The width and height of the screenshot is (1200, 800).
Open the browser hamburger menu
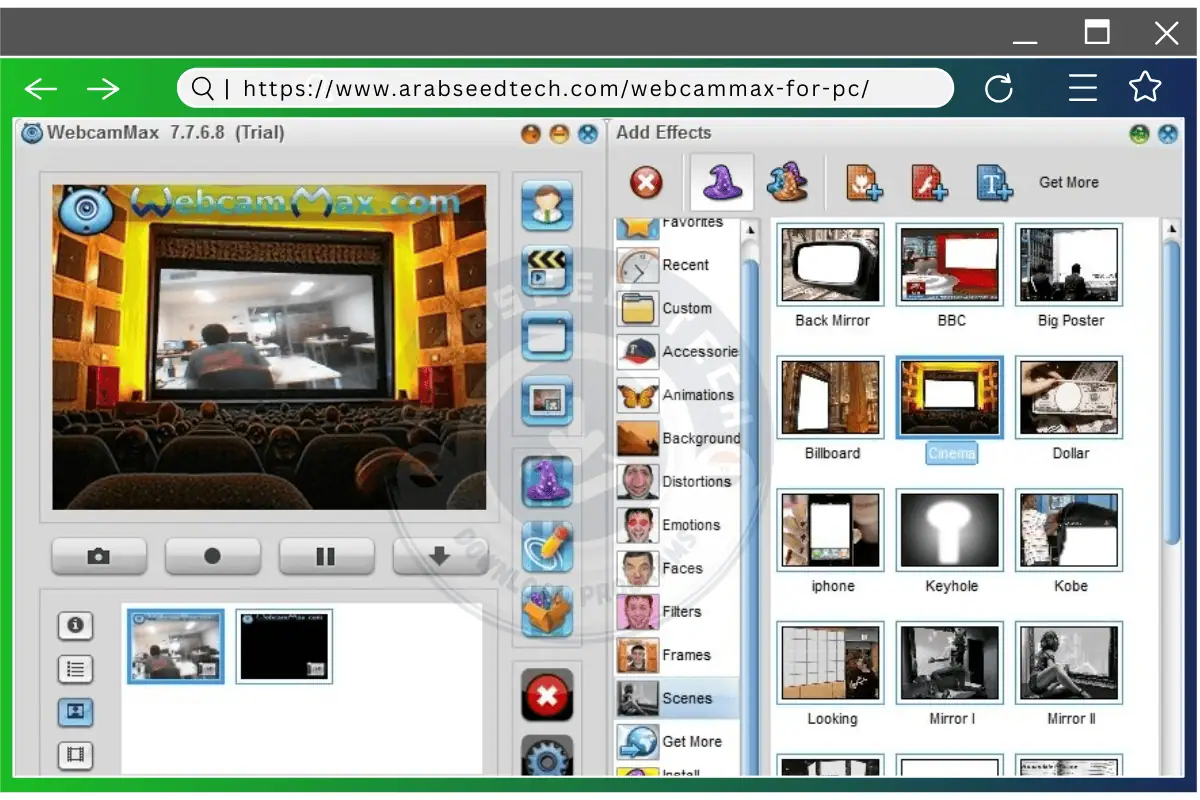1083,88
